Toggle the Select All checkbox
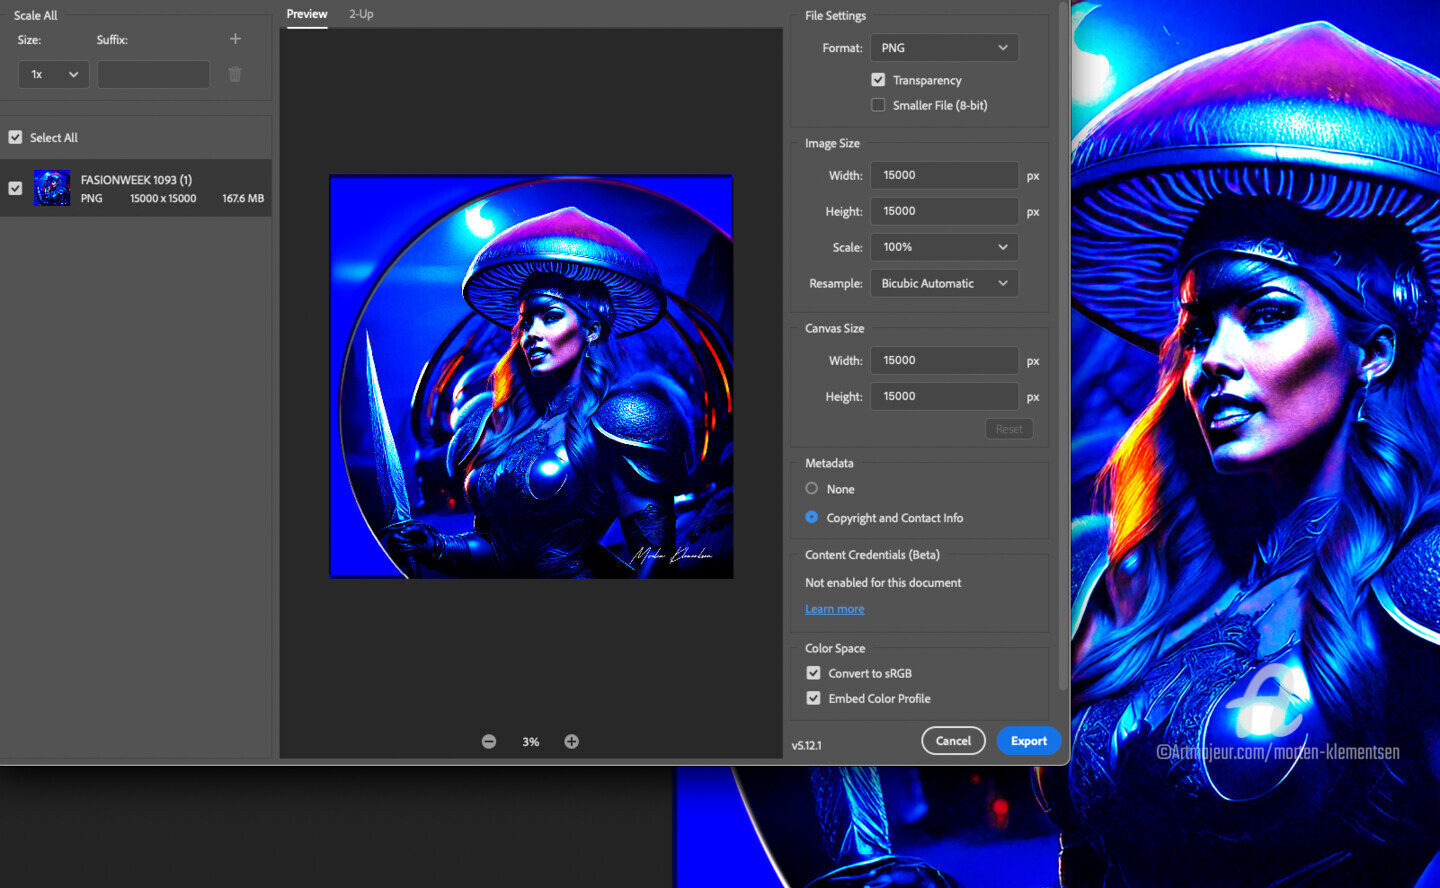The height and width of the screenshot is (888, 1440). [15, 138]
